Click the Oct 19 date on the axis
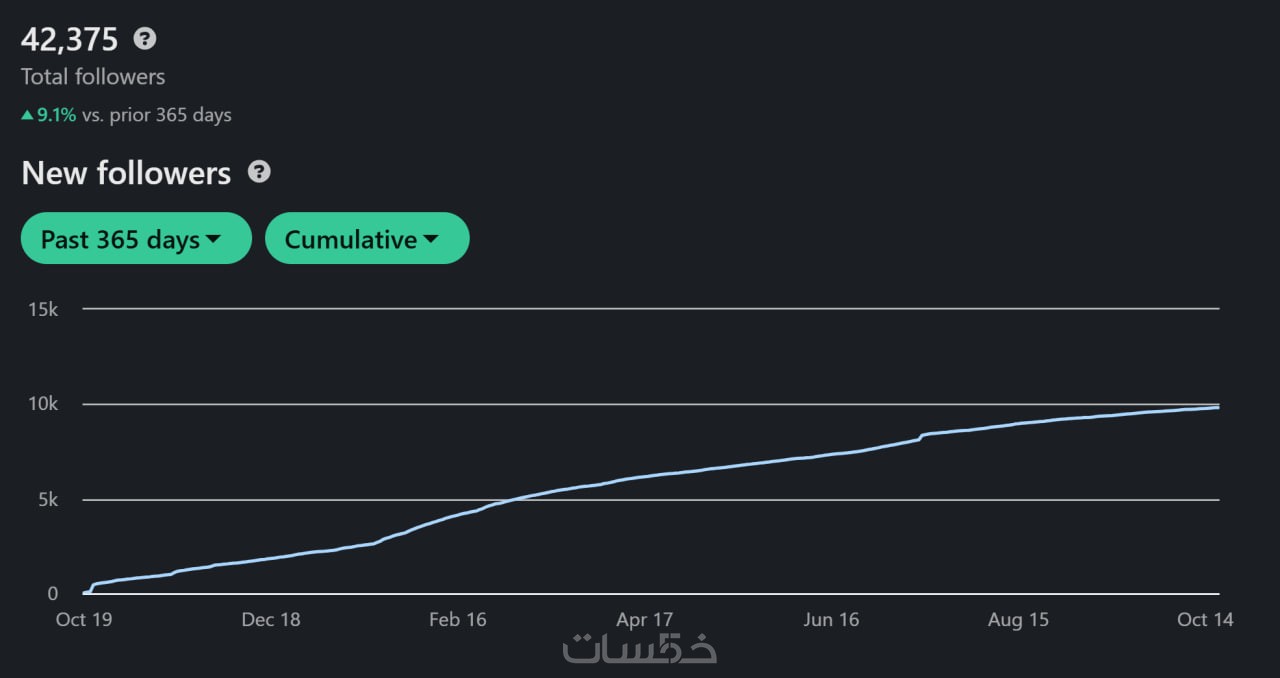 pyautogui.click(x=84, y=620)
